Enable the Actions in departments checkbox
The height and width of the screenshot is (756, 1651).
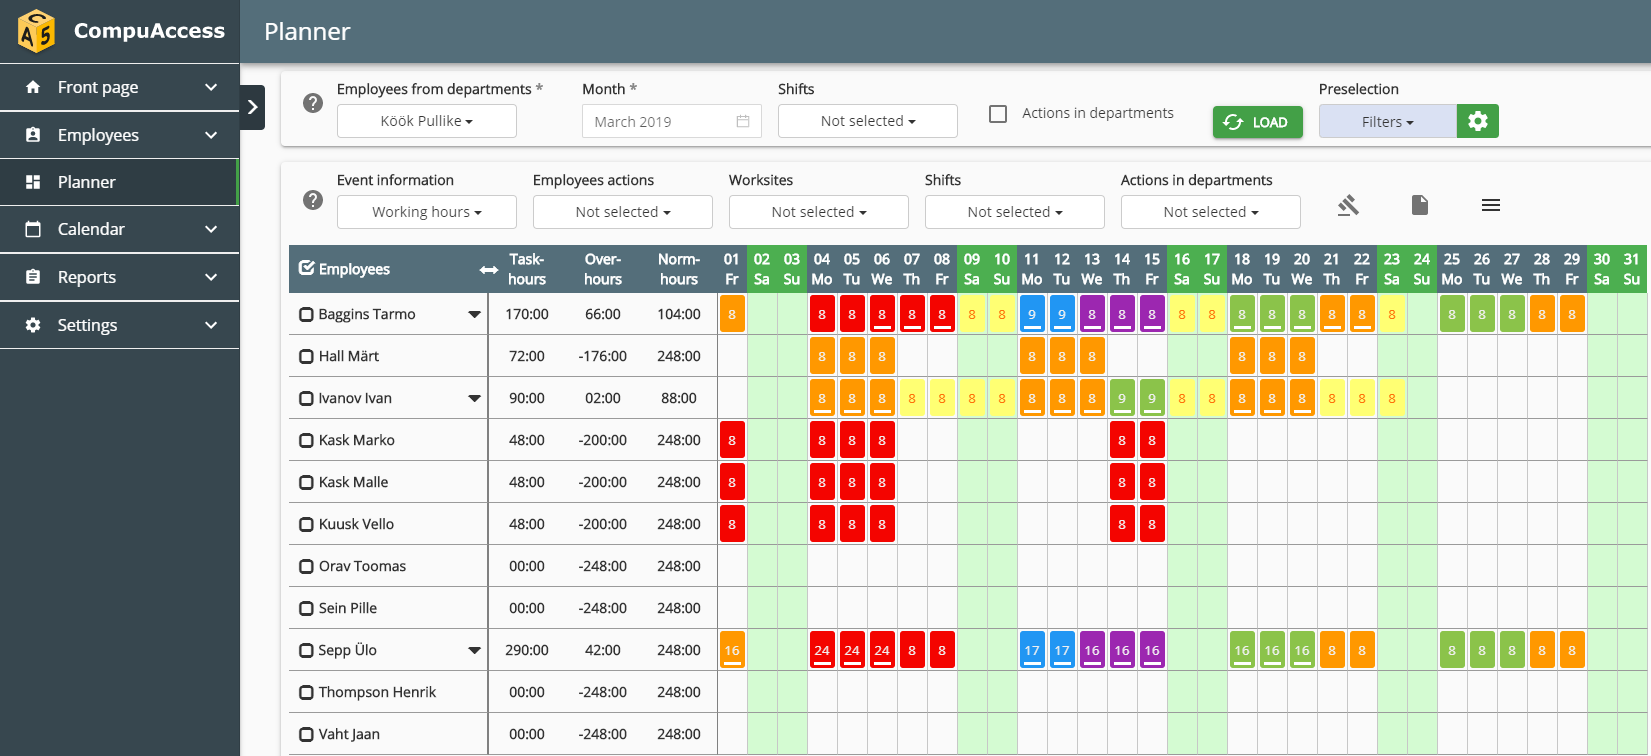click(x=998, y=114)
